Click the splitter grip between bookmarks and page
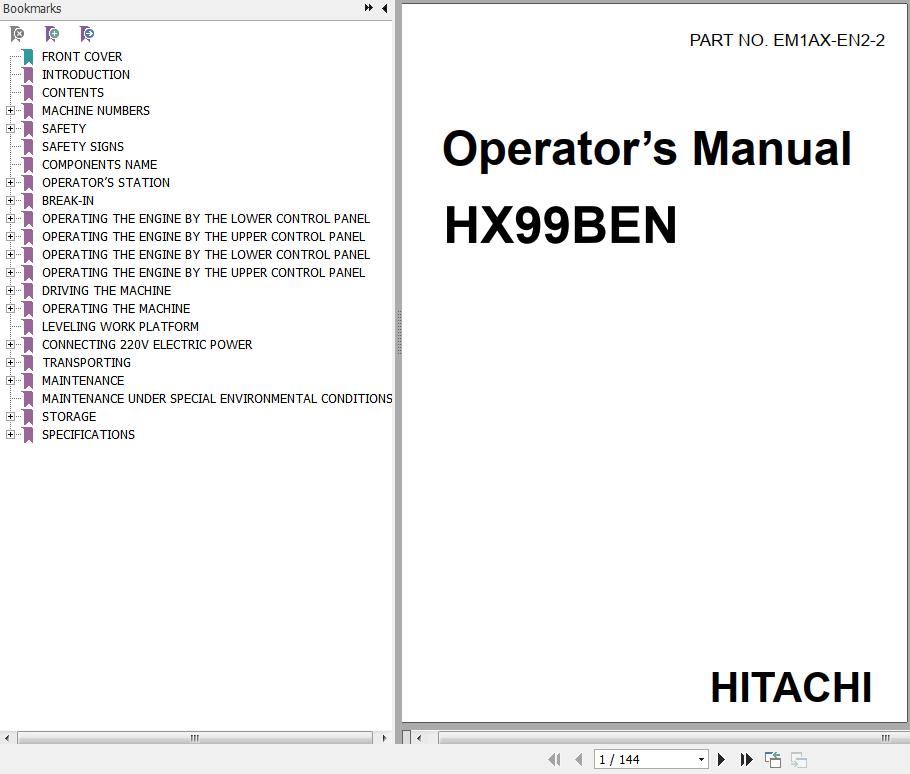 tap(399, 332)
